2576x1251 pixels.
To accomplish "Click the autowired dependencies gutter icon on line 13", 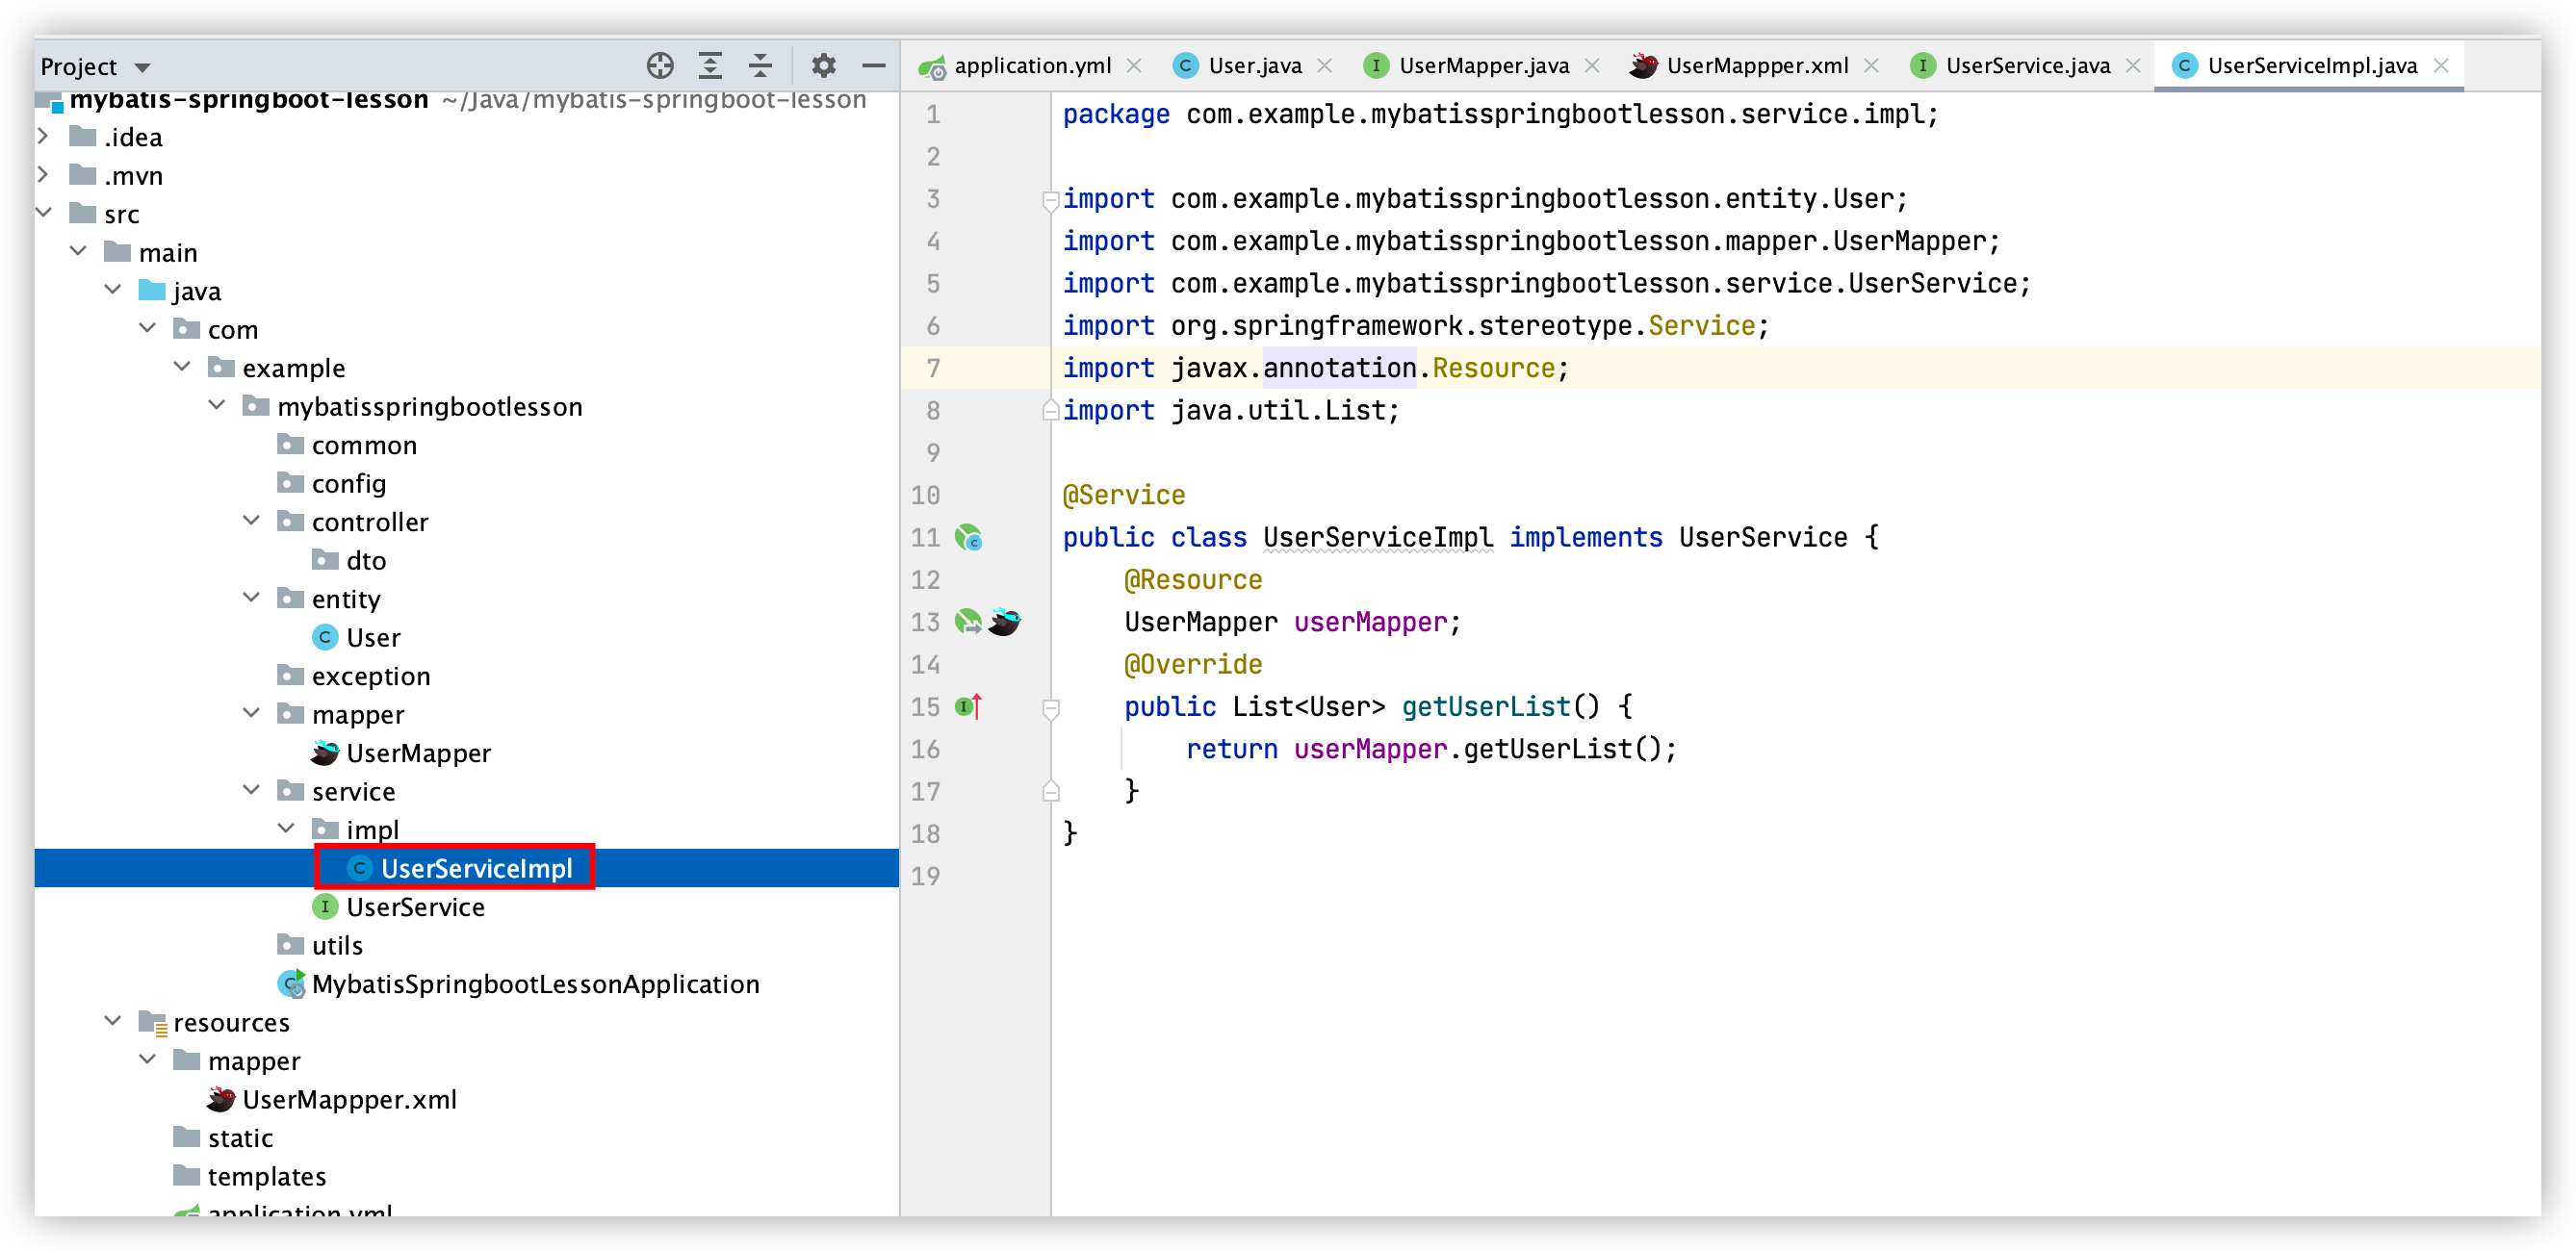I will [967, 622].
